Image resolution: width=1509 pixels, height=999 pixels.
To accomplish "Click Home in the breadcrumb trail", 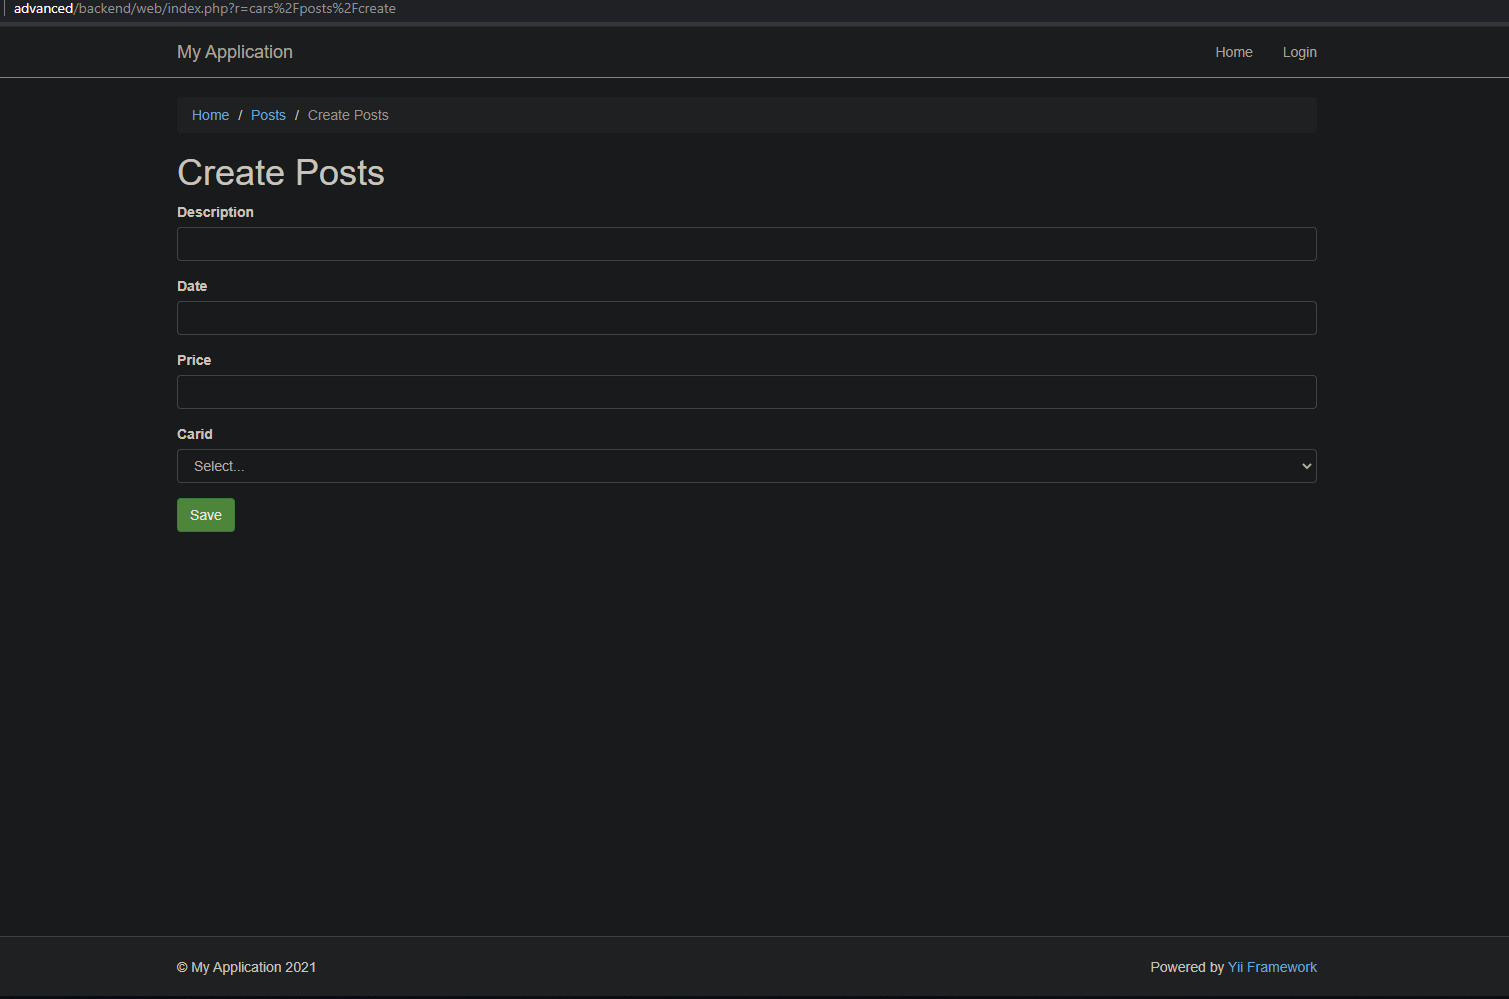I will [210, 115].
